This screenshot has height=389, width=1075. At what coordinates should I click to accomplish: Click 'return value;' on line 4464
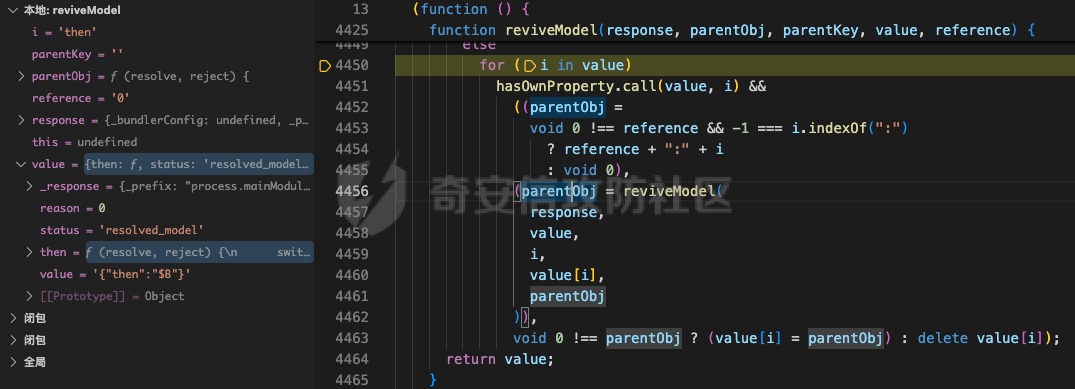[x=499, y=359]
